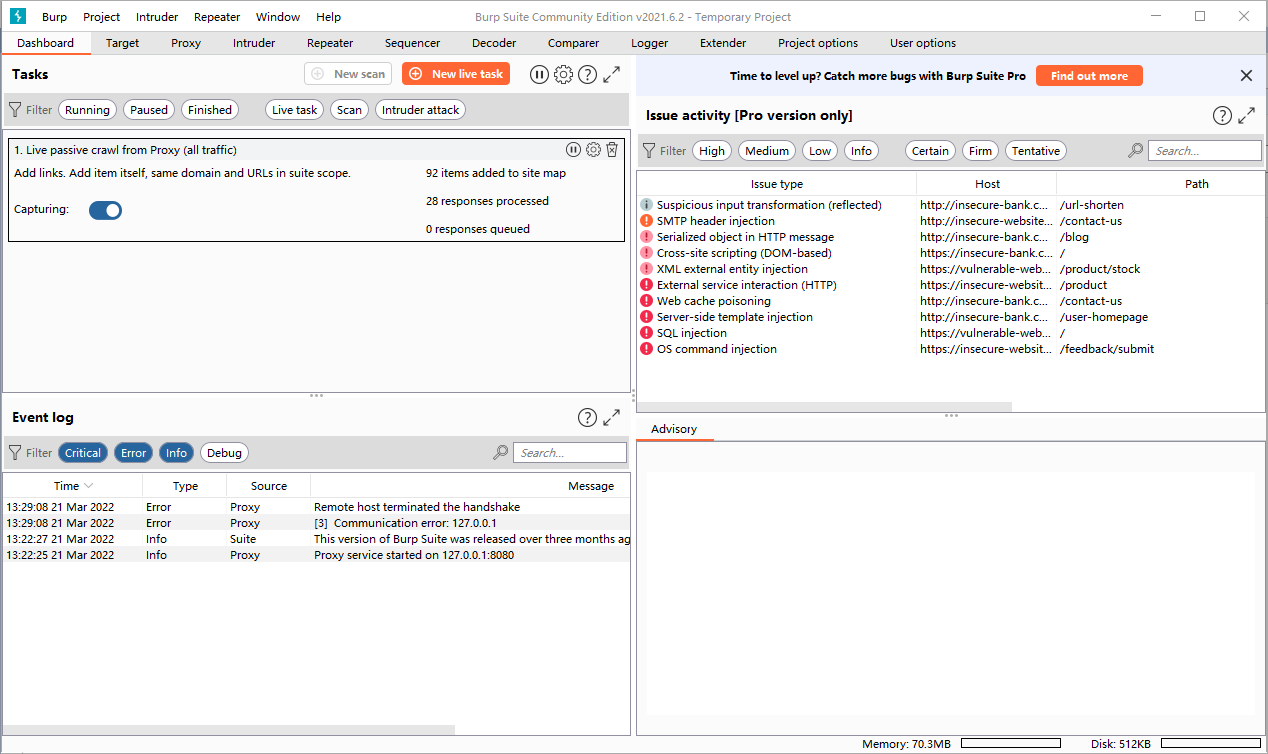Open the Window menu
Viewport: 1268px width, 754px height.
pos(278,17)
